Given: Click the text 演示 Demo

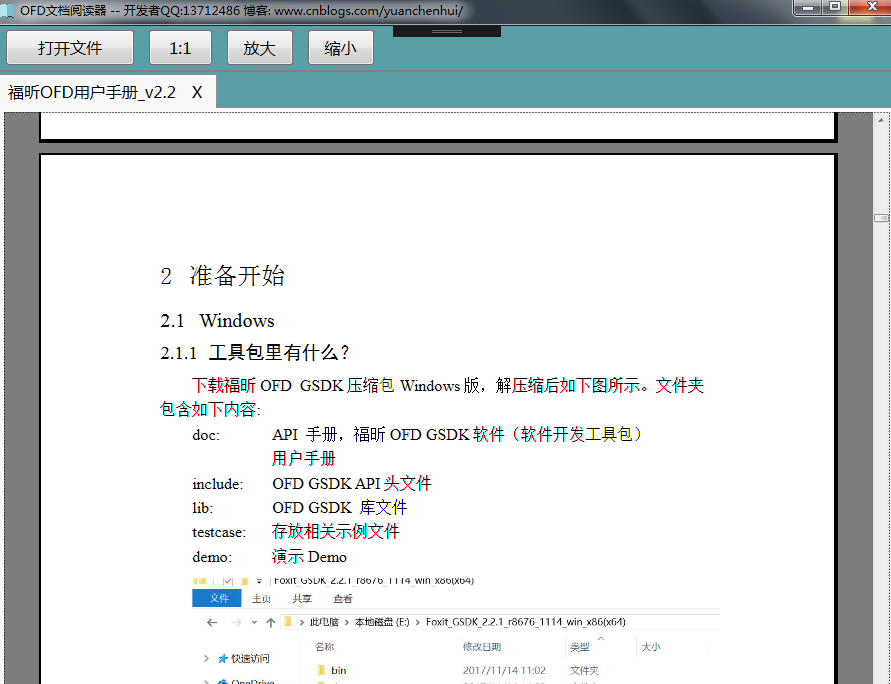Looking at the screenshot, I should 309,556.
